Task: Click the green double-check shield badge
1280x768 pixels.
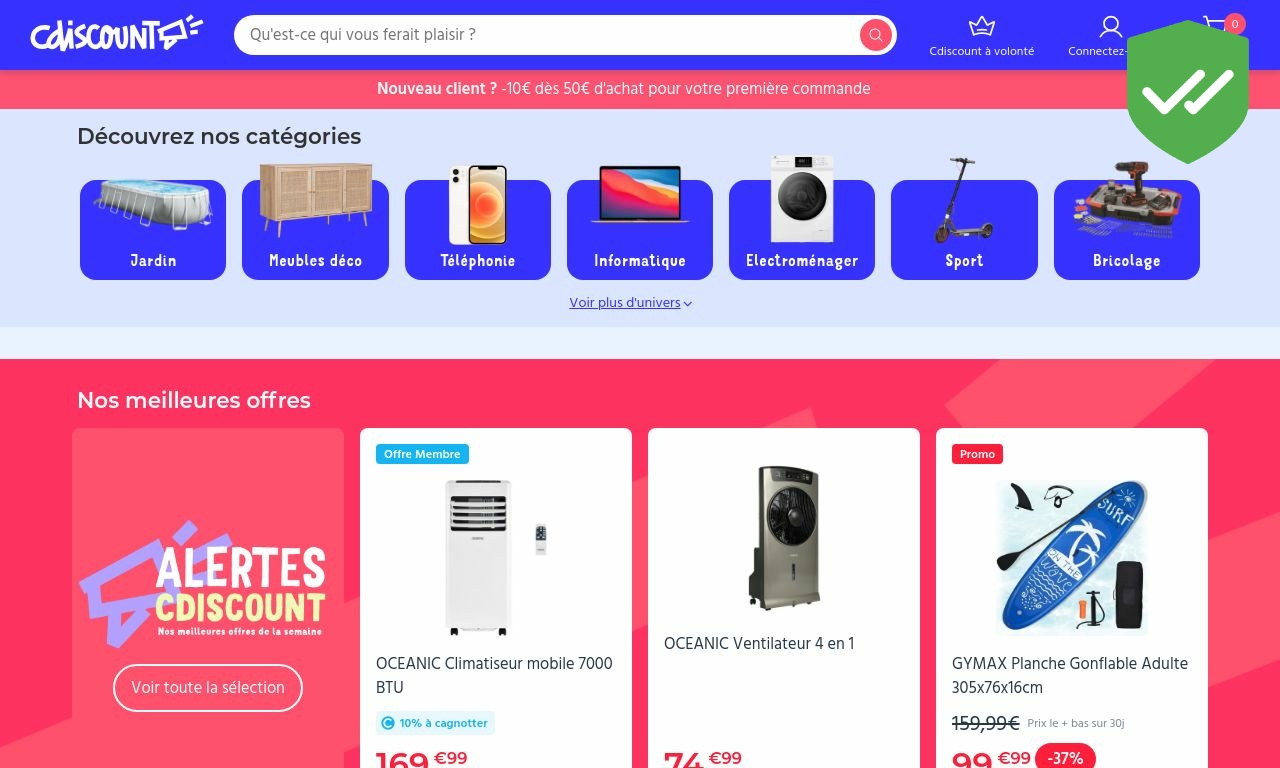Action: (x=1188, y=92)
